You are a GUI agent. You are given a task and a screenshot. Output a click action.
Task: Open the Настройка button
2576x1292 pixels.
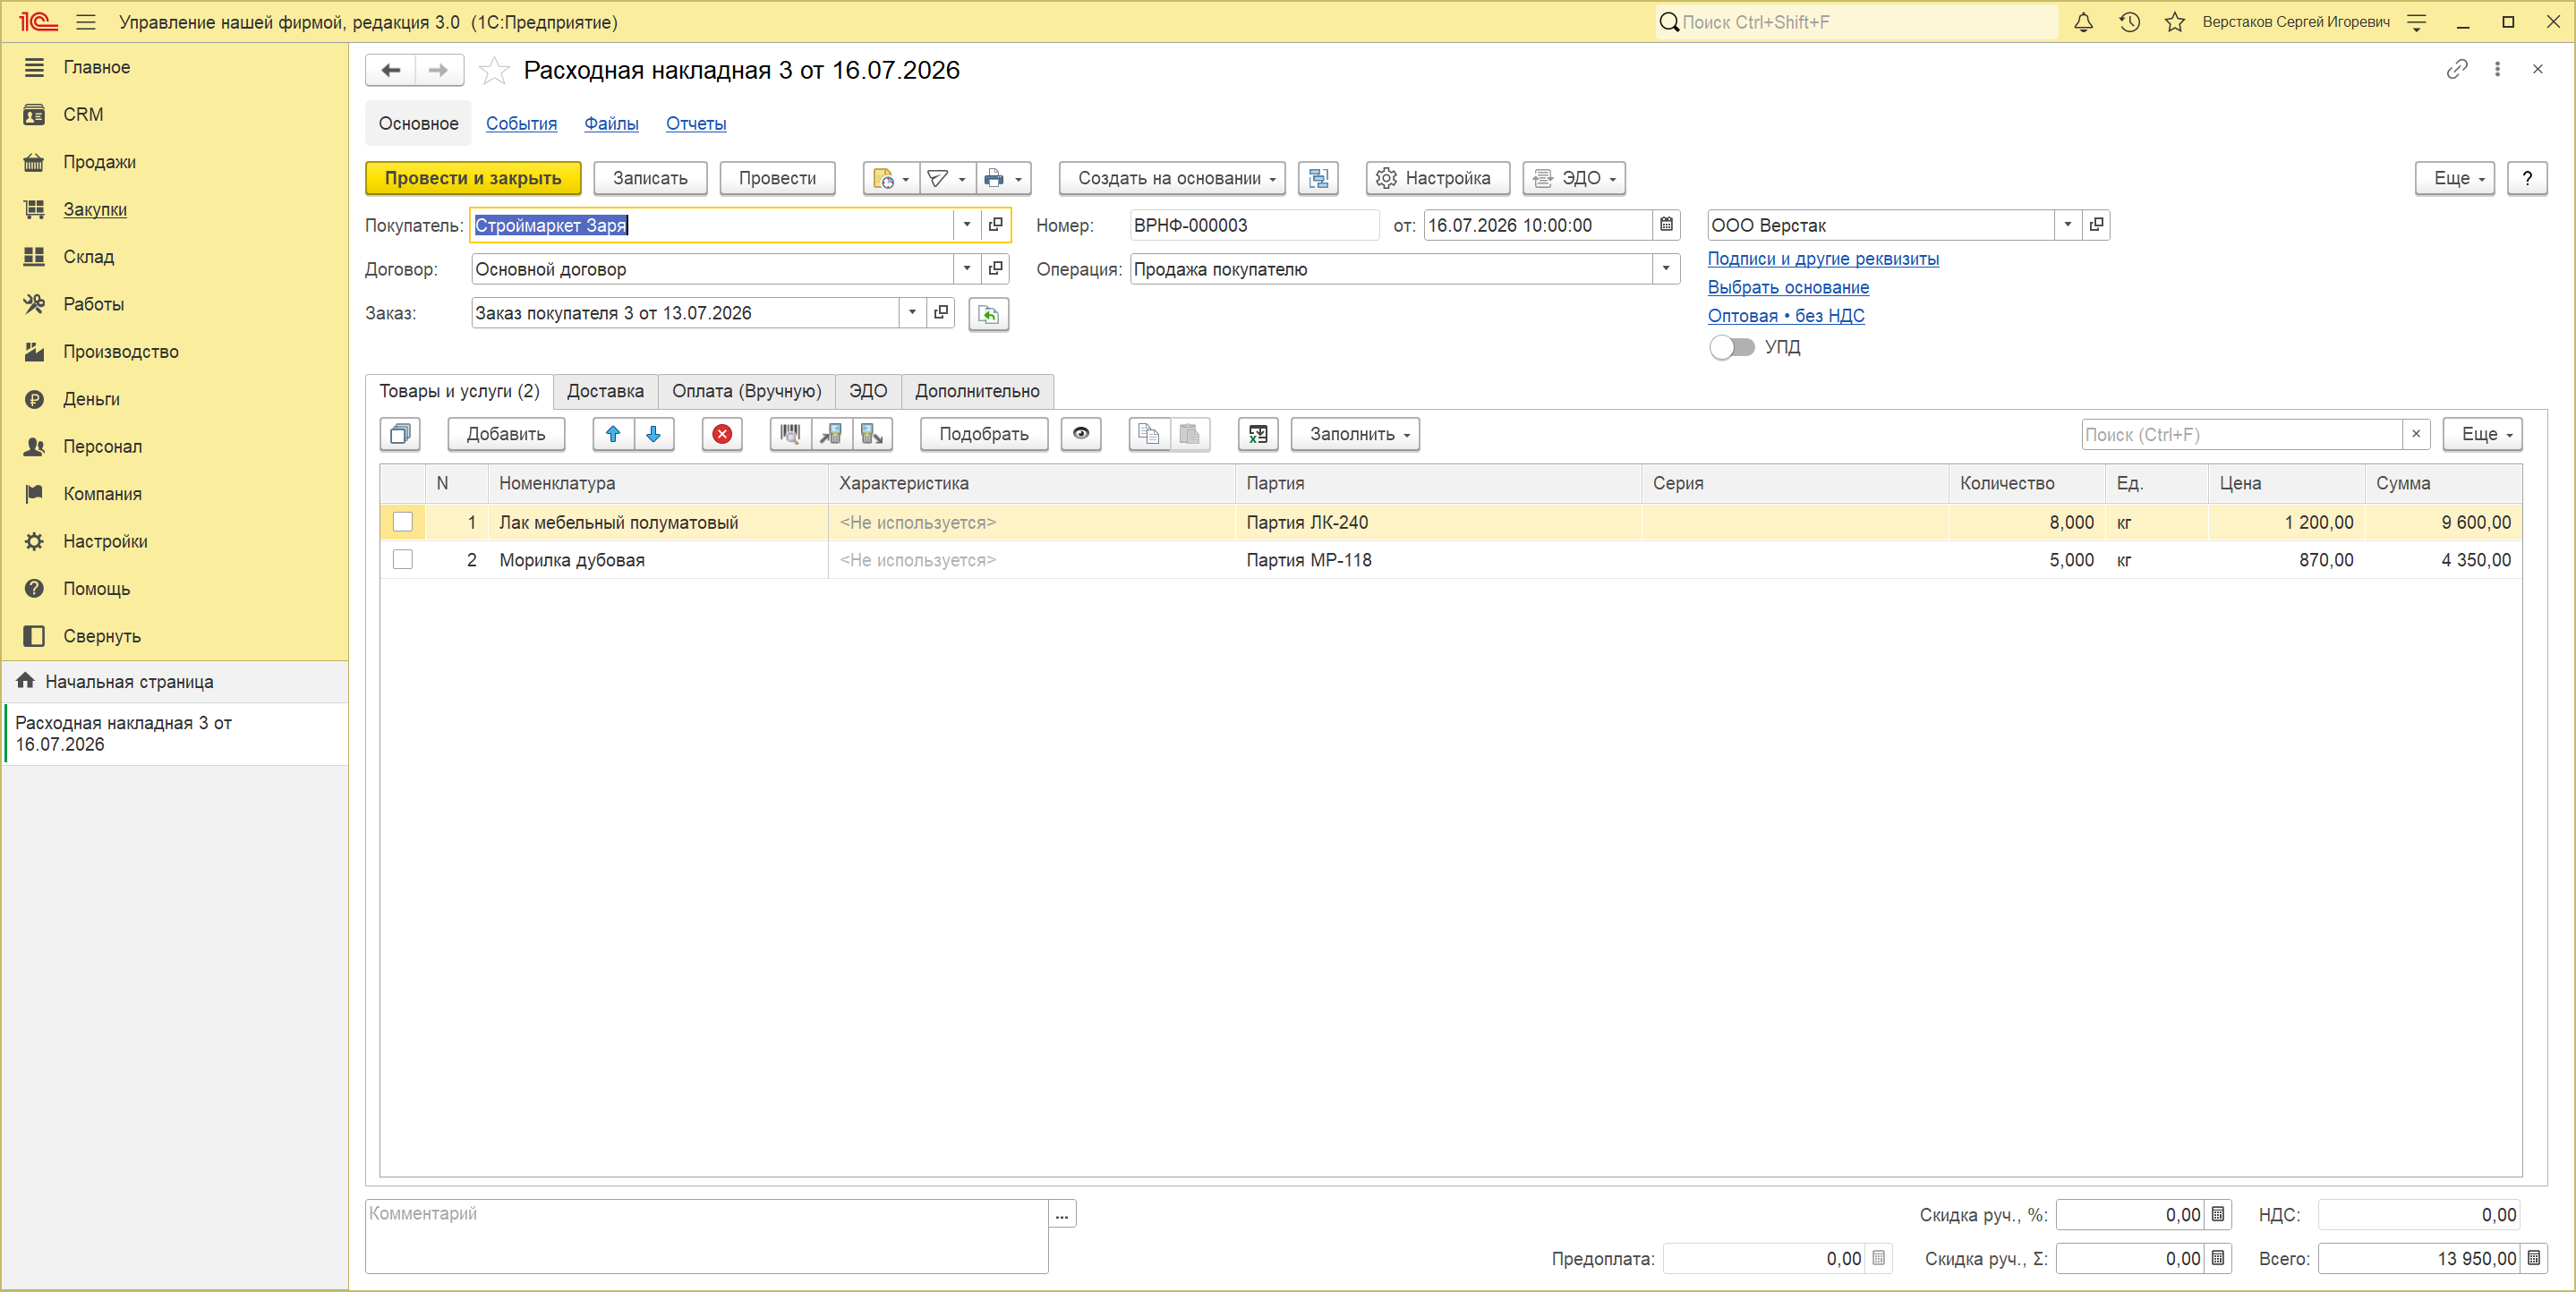coord(1438,178)
